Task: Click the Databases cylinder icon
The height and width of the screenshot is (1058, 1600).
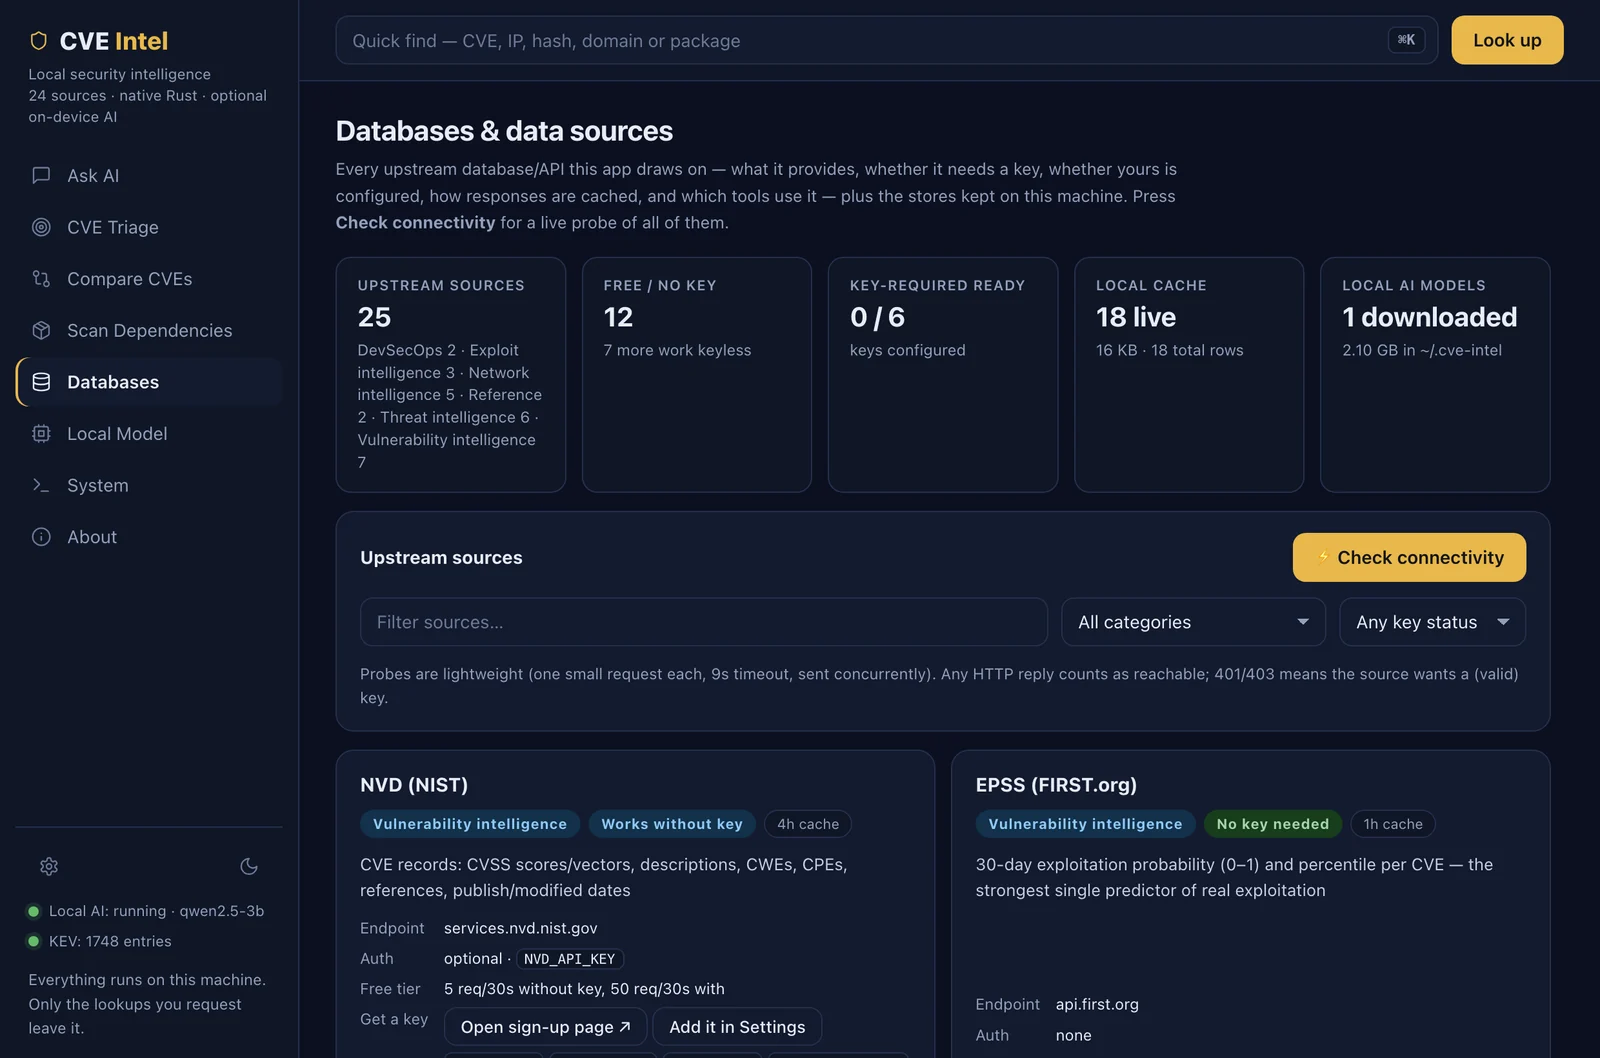Action: pos(41,382)
